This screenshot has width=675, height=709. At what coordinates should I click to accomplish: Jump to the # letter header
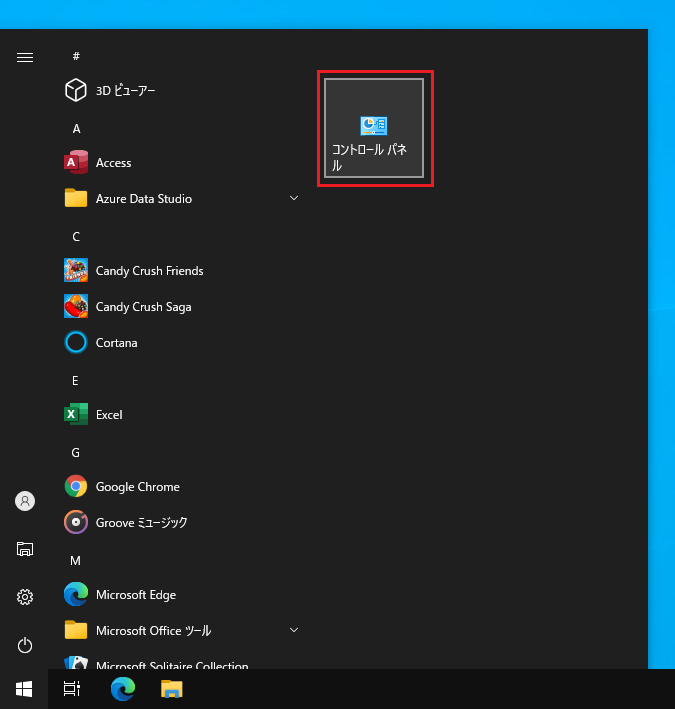(x=76, y=56)
